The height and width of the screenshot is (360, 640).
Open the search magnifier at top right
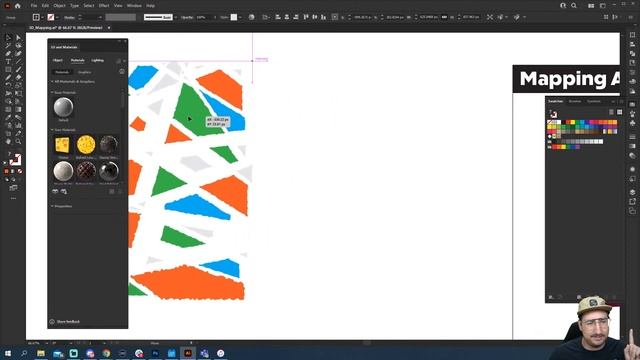pyautogui.click(x=574, y=6)
